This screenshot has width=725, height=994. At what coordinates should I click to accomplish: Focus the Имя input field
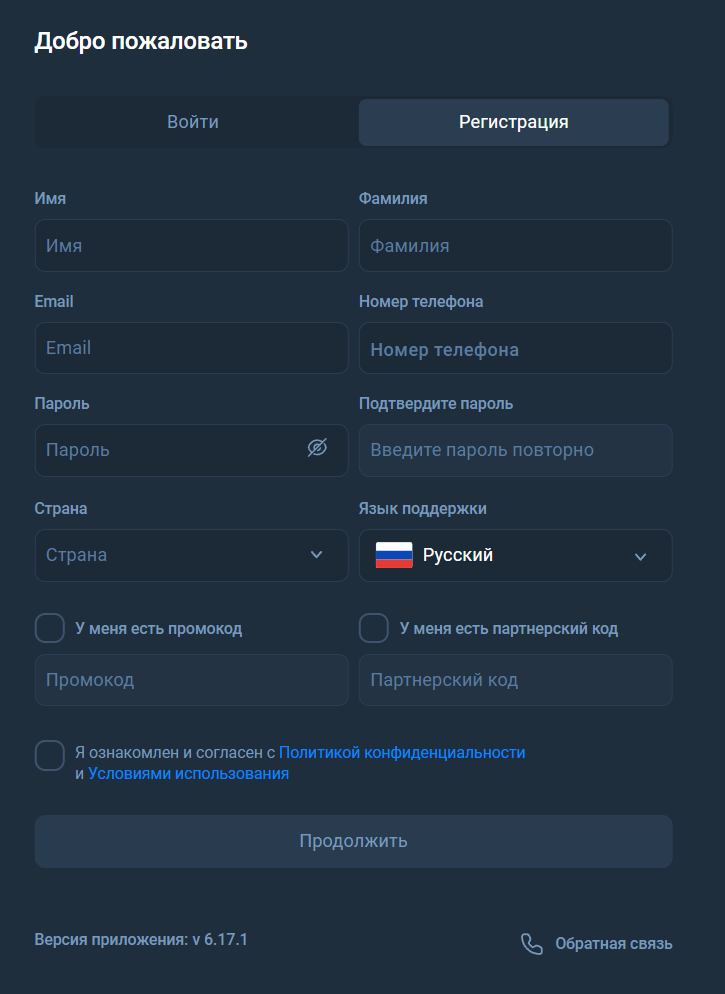click(x=192, y=246)
